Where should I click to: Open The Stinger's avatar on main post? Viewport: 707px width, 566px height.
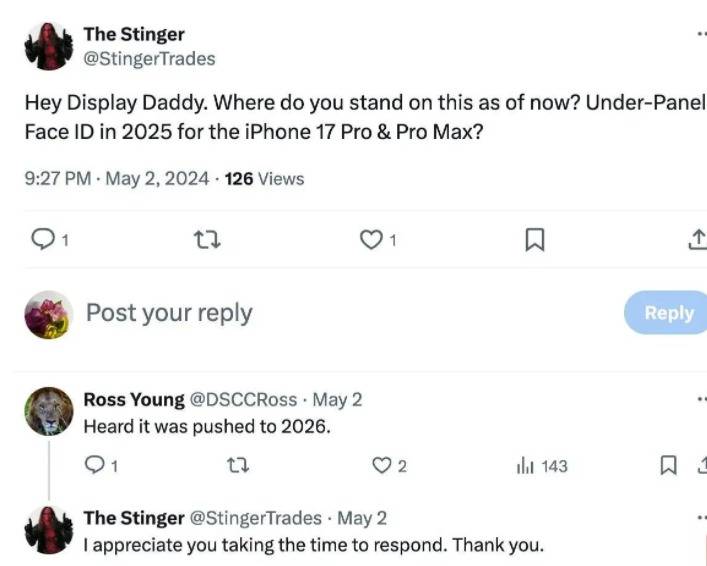tap(48, 46)
